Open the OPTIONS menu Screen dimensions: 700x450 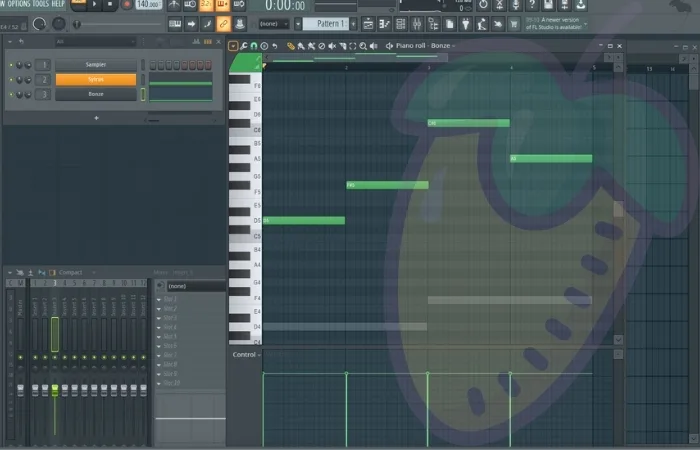pyautogui.click(x=19, y=4)
